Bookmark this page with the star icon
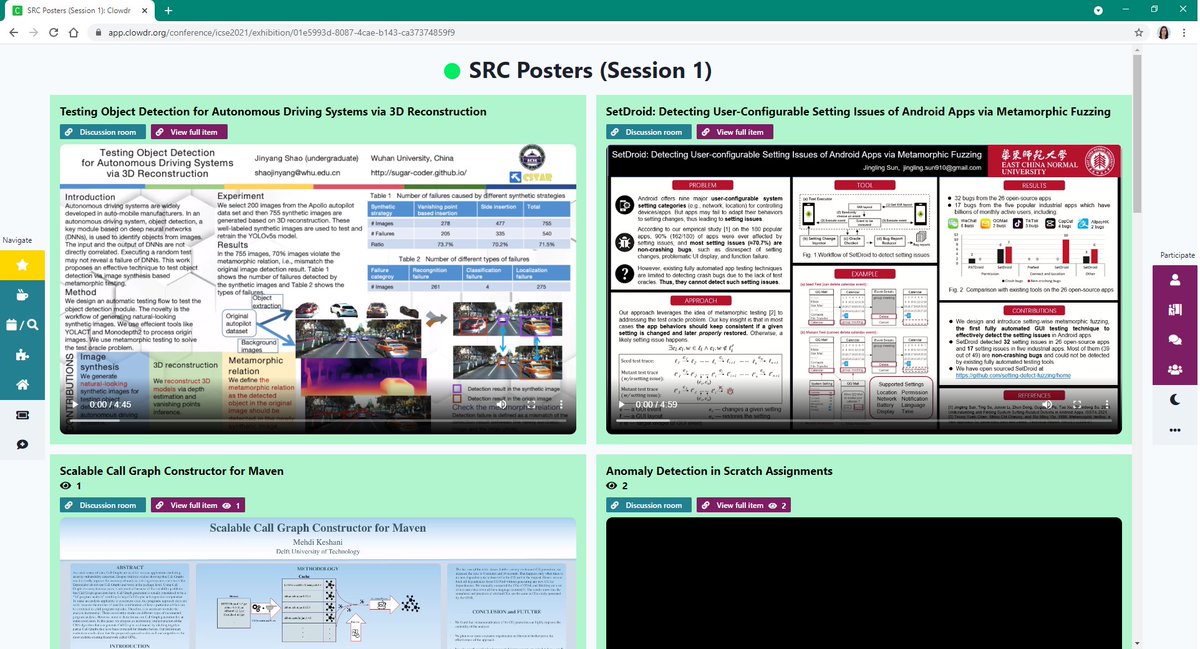 click(x=1139, y=32)
